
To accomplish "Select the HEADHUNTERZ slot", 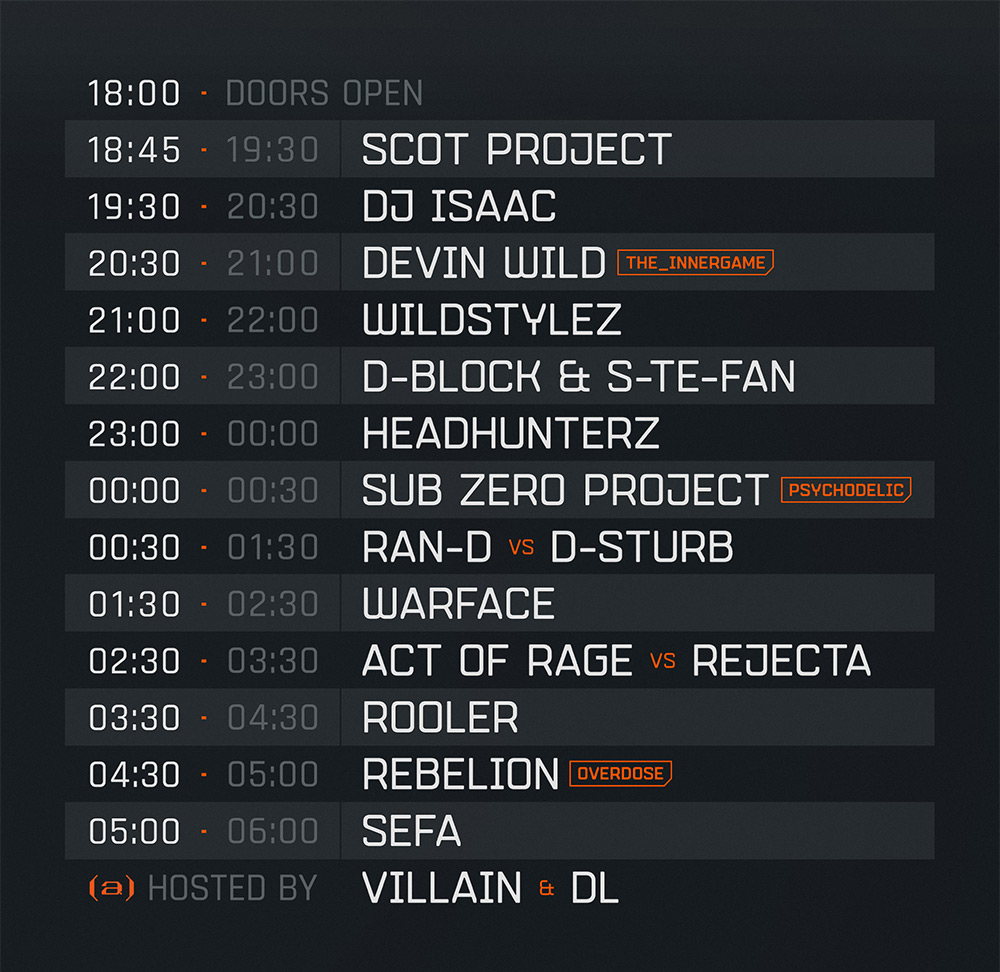I will click(x=510, y=433).
